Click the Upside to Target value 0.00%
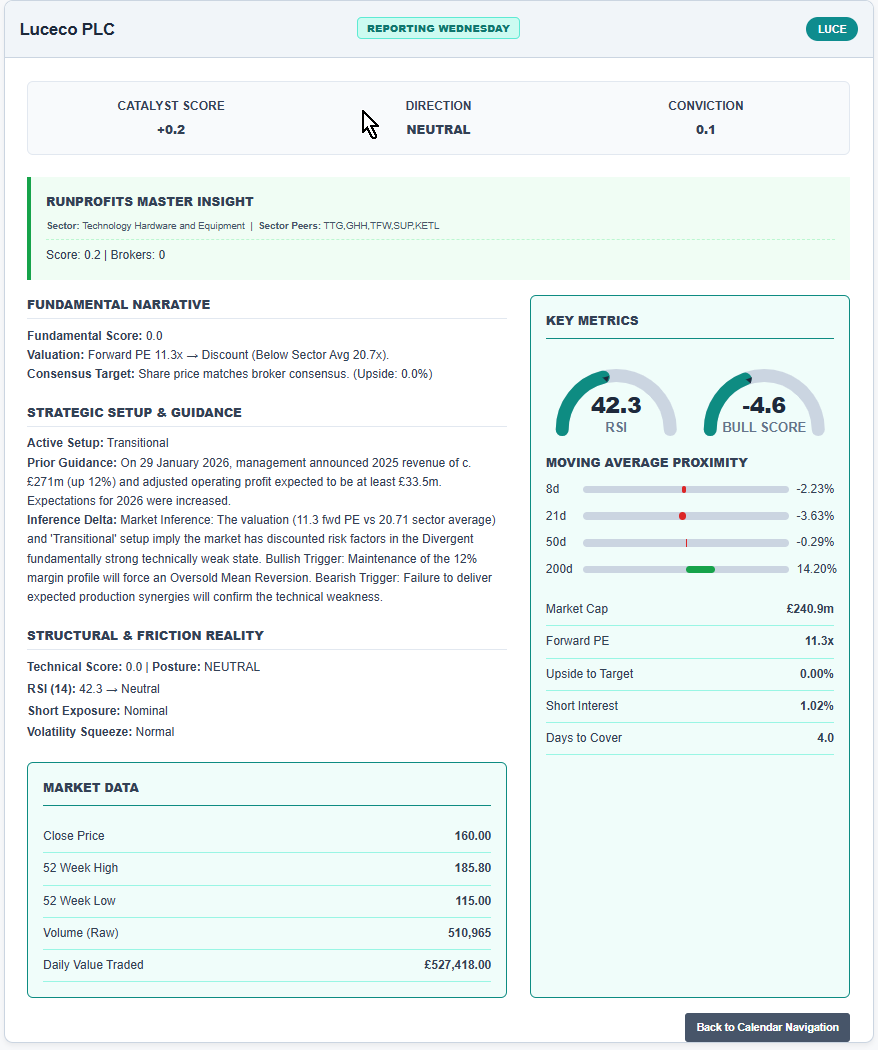The width and height of the screenshot is (878, 1050). 816,674
